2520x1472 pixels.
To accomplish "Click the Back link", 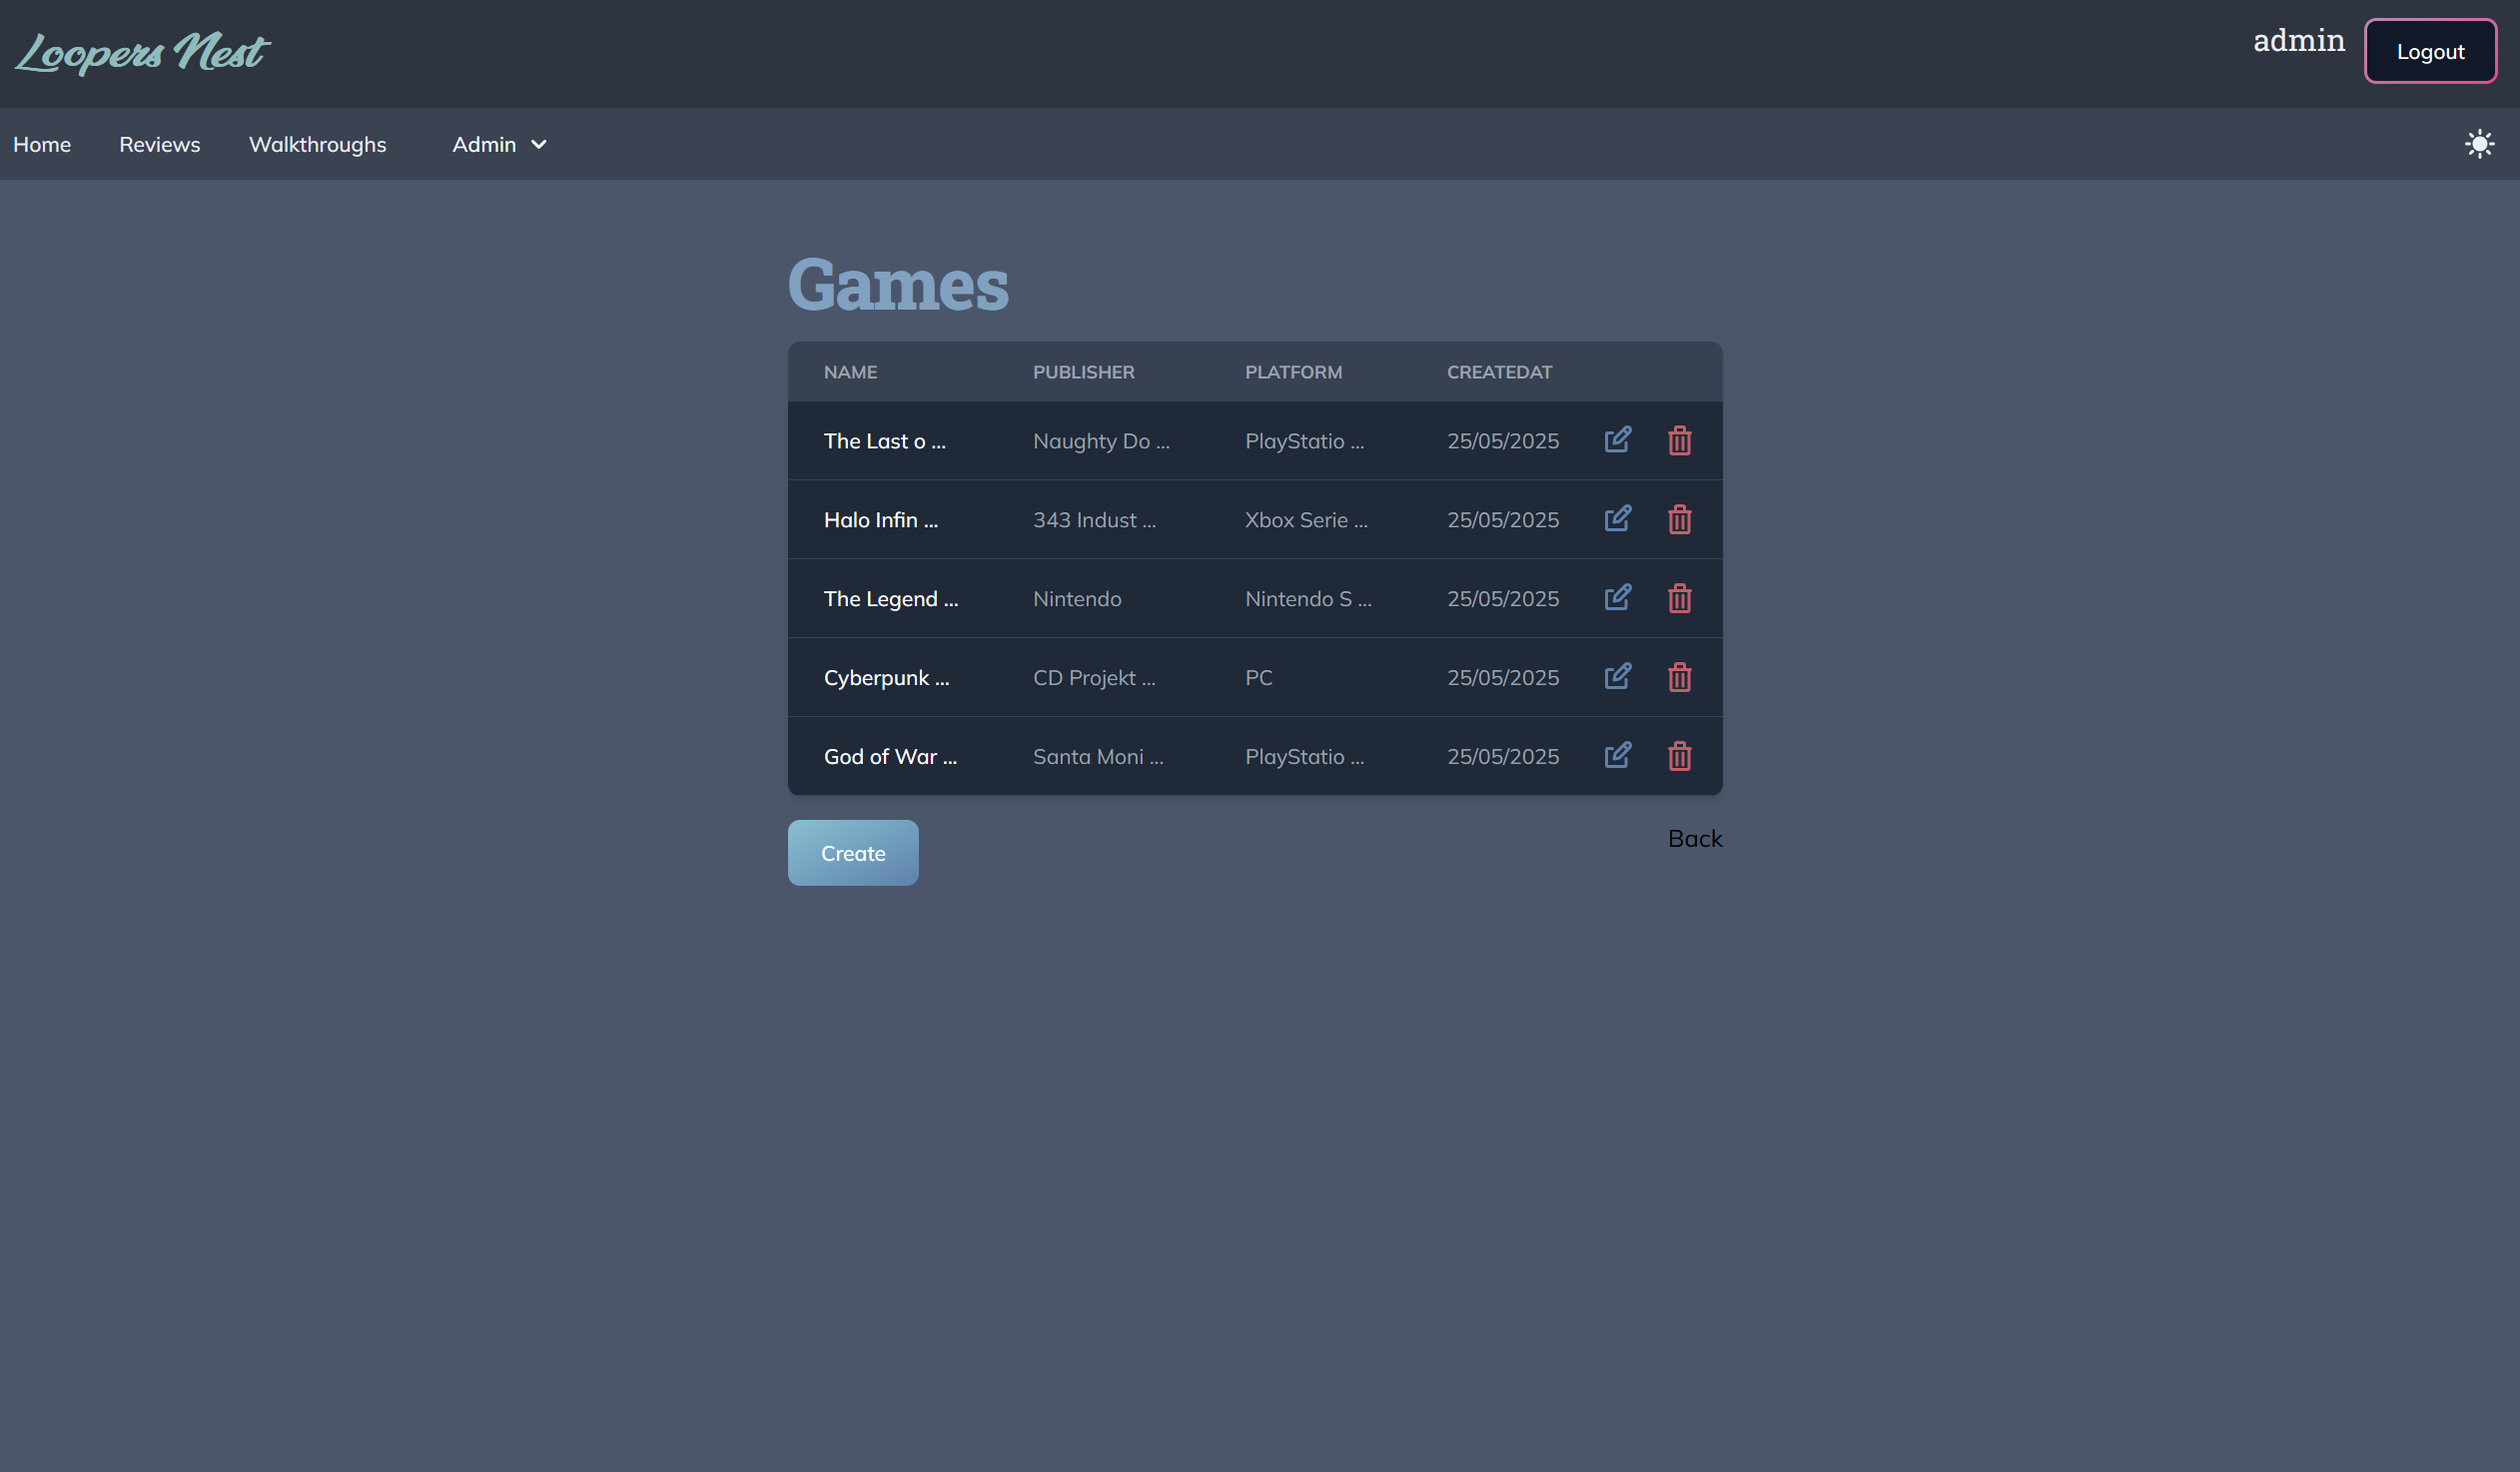I will tap(1694, 838).
